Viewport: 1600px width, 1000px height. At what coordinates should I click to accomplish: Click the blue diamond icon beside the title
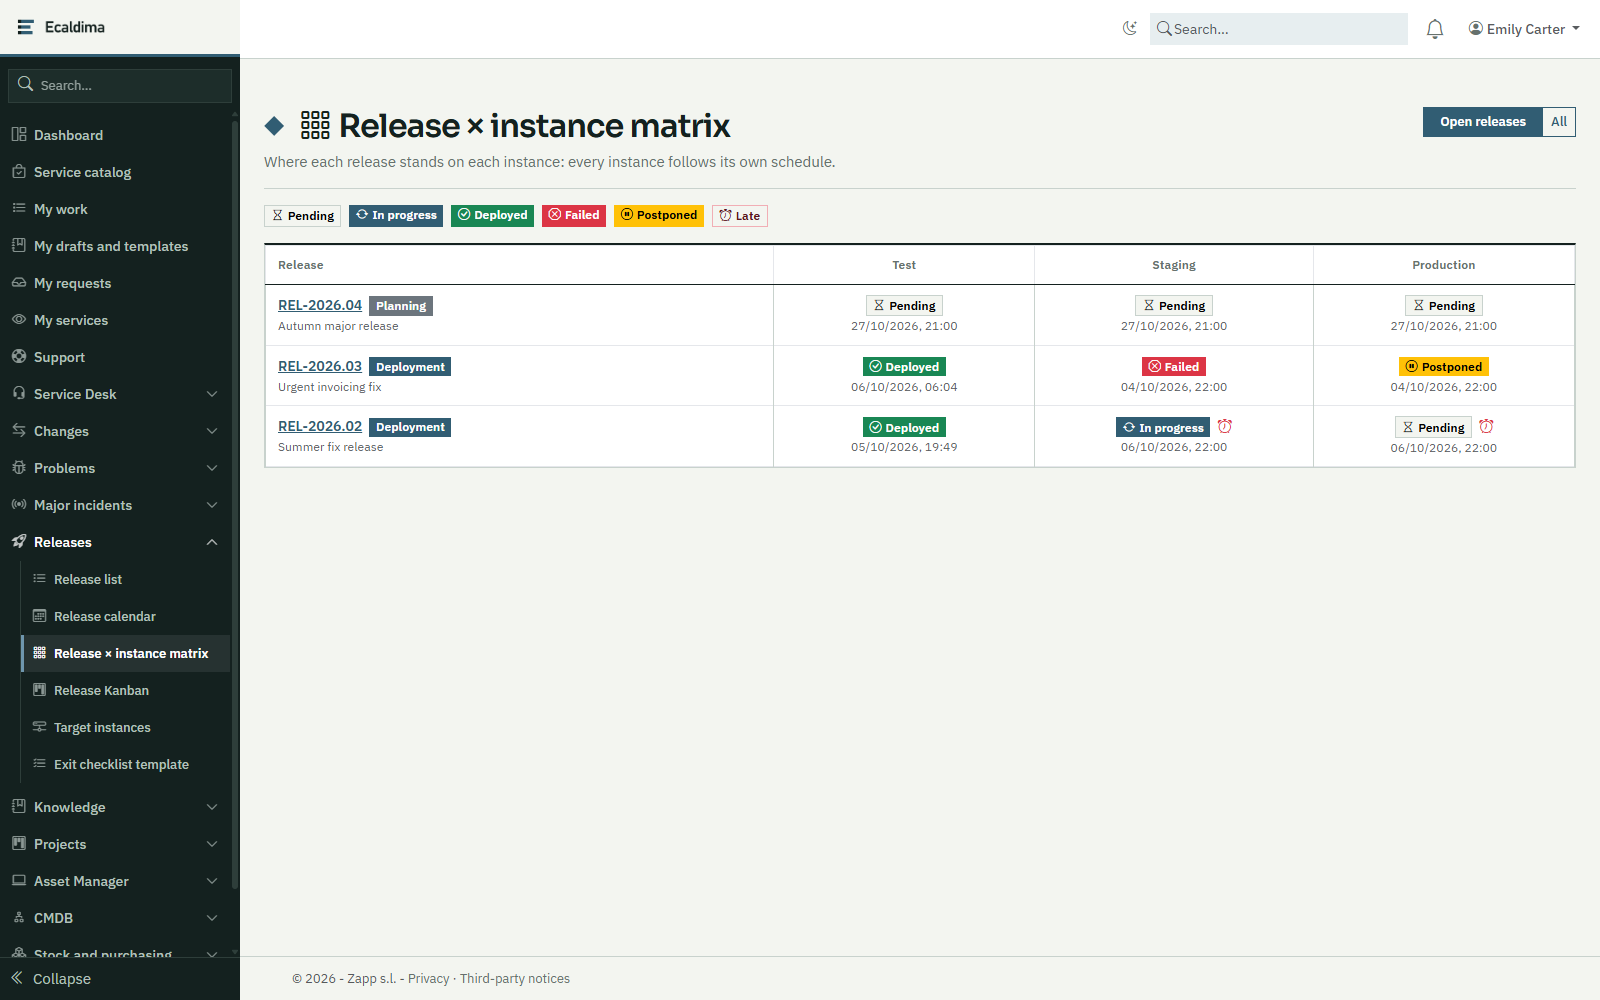(x=274, y=126)
